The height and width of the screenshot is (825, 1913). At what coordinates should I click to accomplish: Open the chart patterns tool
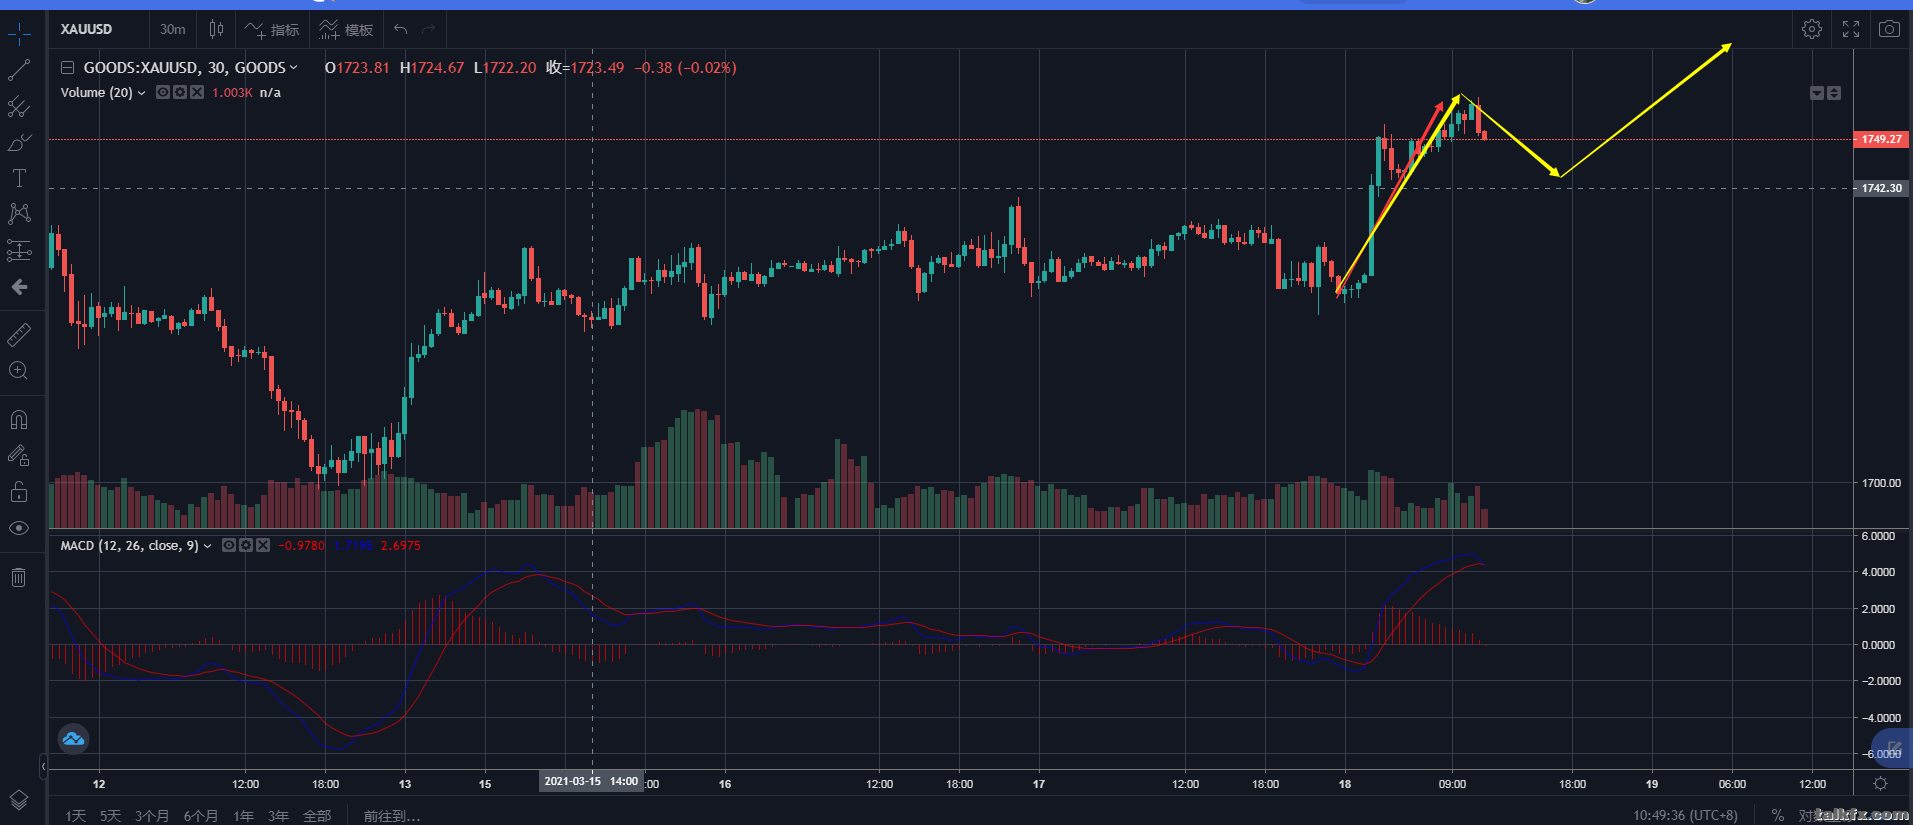(x=19, y=214)
